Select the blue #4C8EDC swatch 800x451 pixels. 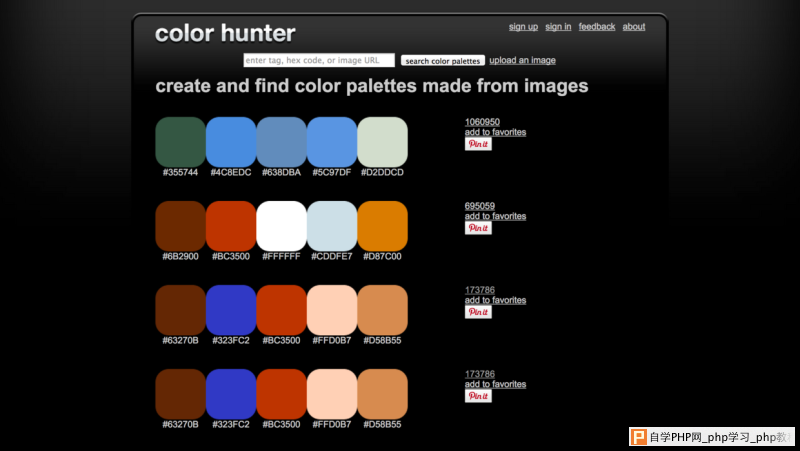pyautogui.click(x=231, y=142)
